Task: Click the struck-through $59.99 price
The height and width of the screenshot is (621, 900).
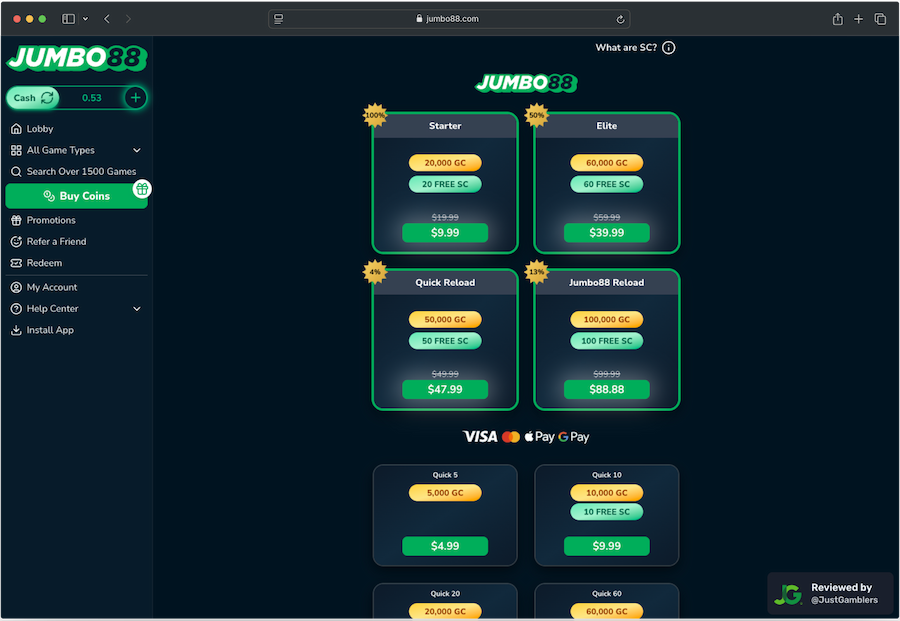Action: (x=607, y=218)
